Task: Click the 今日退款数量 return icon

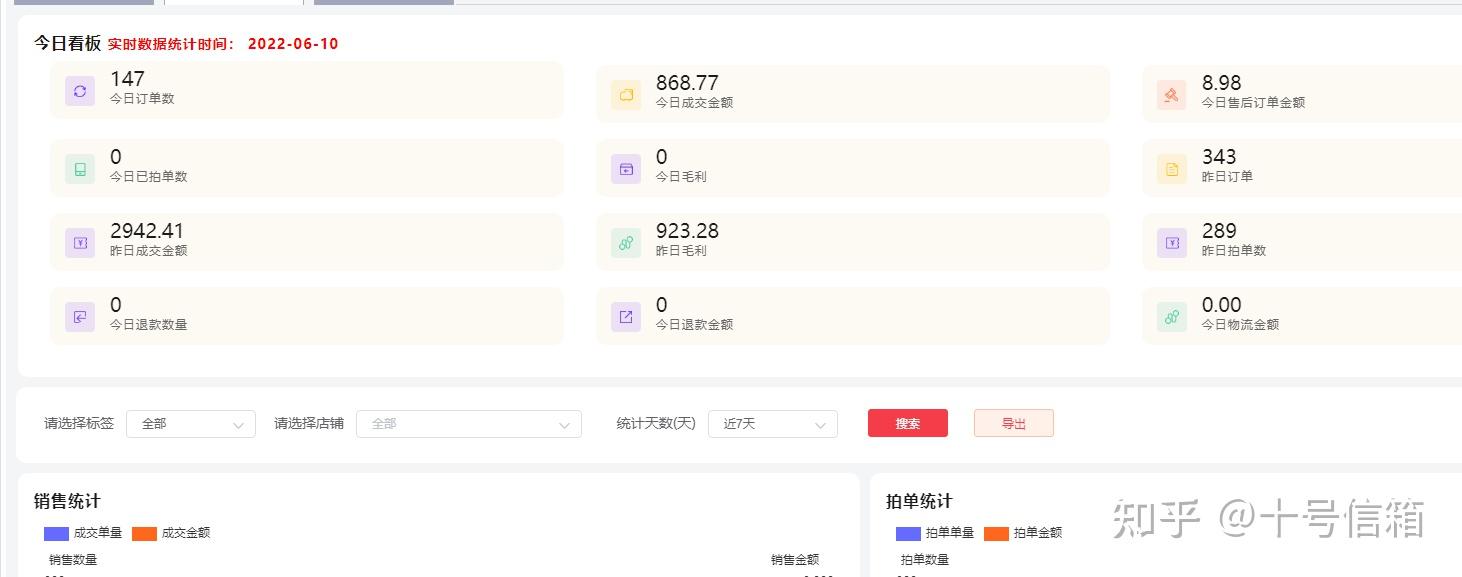Action: (80, 317)
